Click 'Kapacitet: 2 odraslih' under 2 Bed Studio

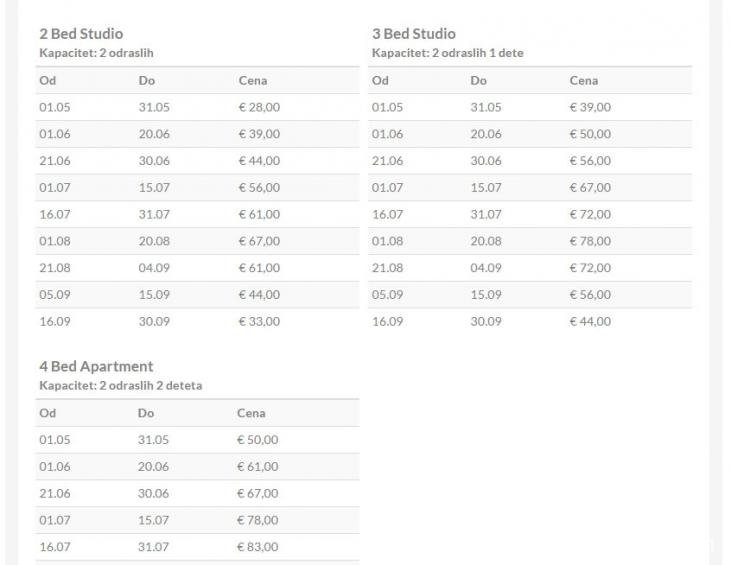click(96, 53)
